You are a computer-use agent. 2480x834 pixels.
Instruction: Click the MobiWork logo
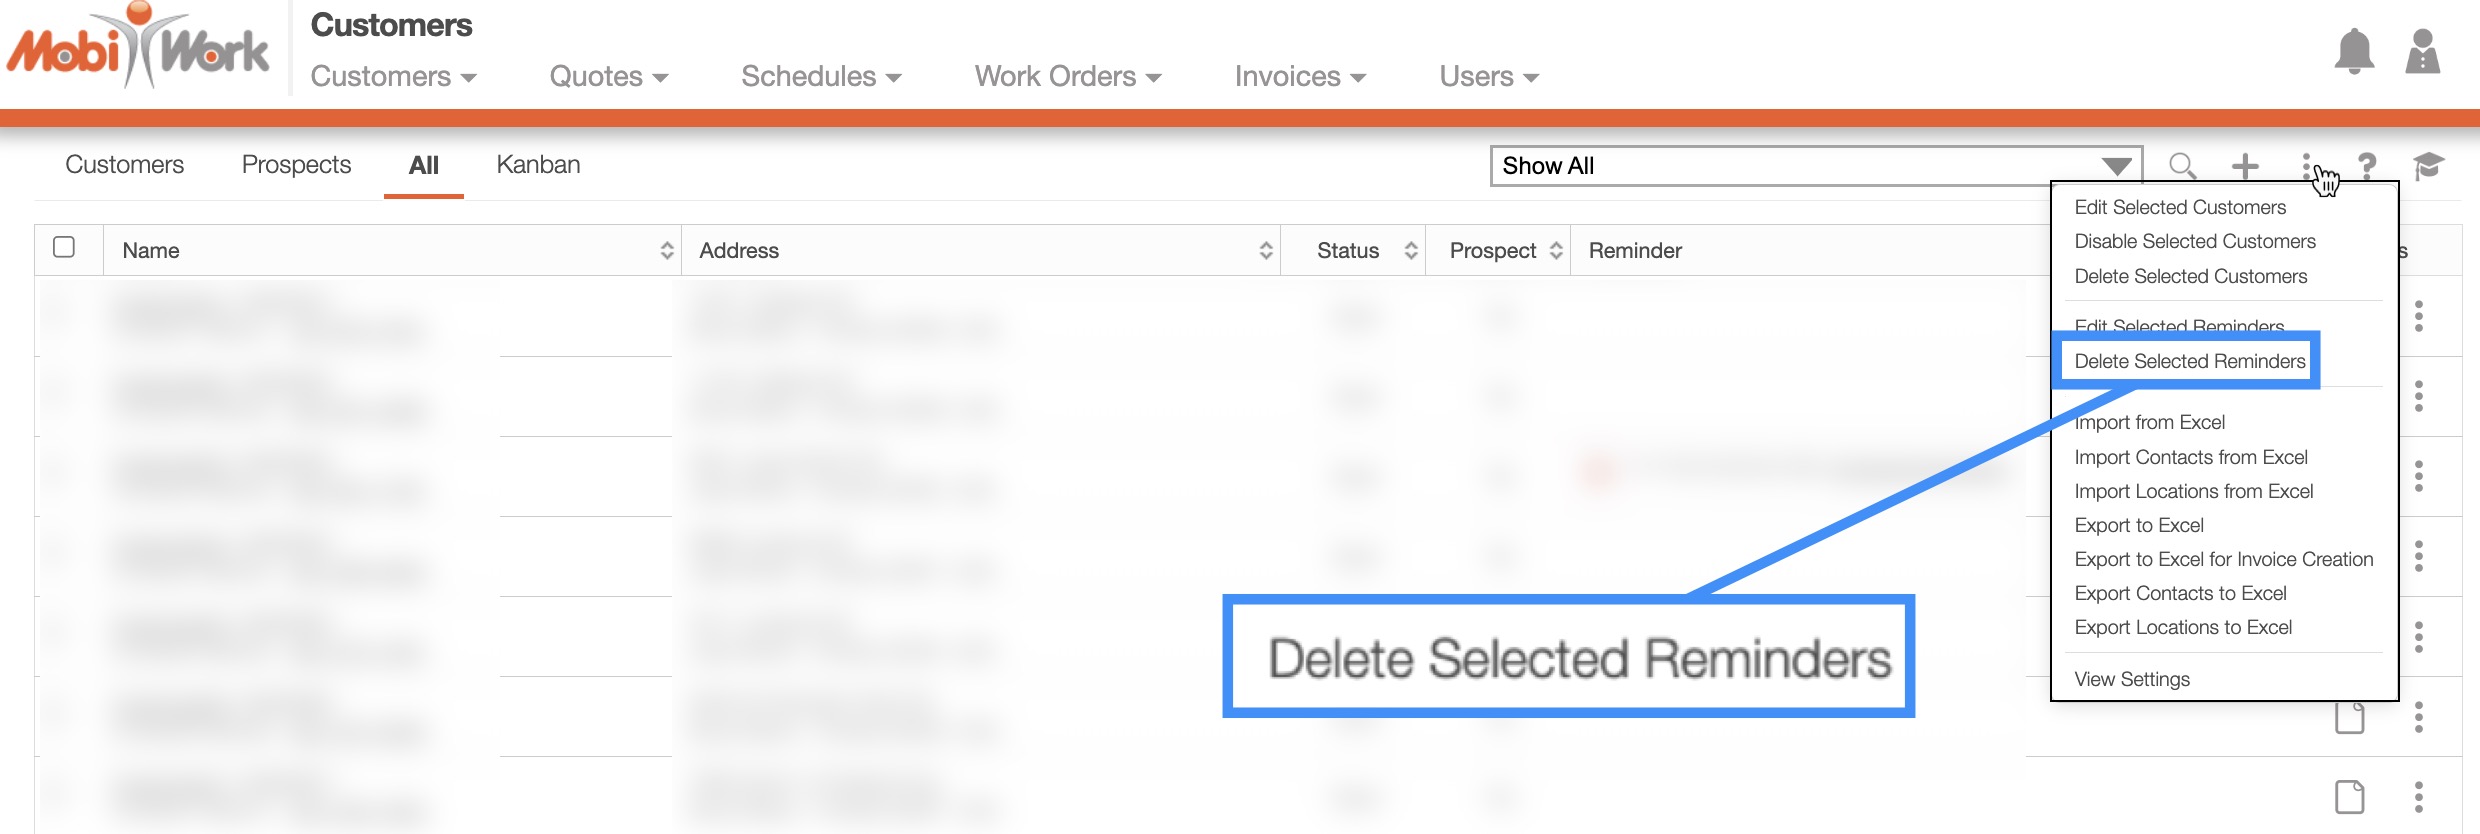[138, 48]
